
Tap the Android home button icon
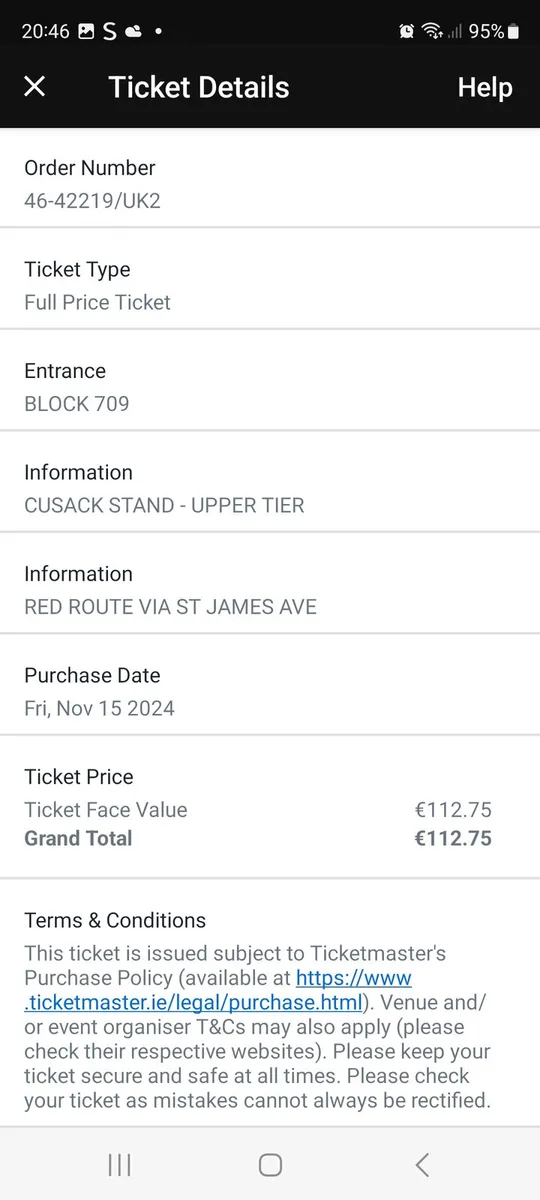270,1164
